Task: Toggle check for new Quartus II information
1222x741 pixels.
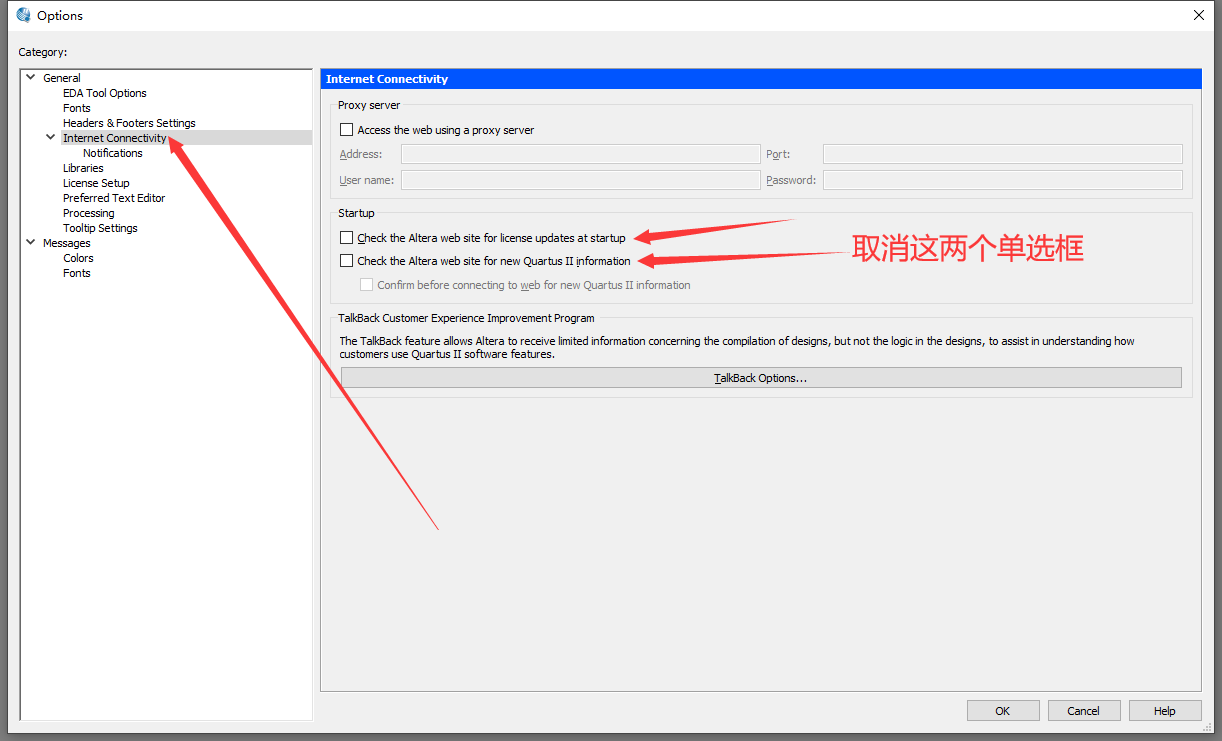Action: [x=347, y=261]
